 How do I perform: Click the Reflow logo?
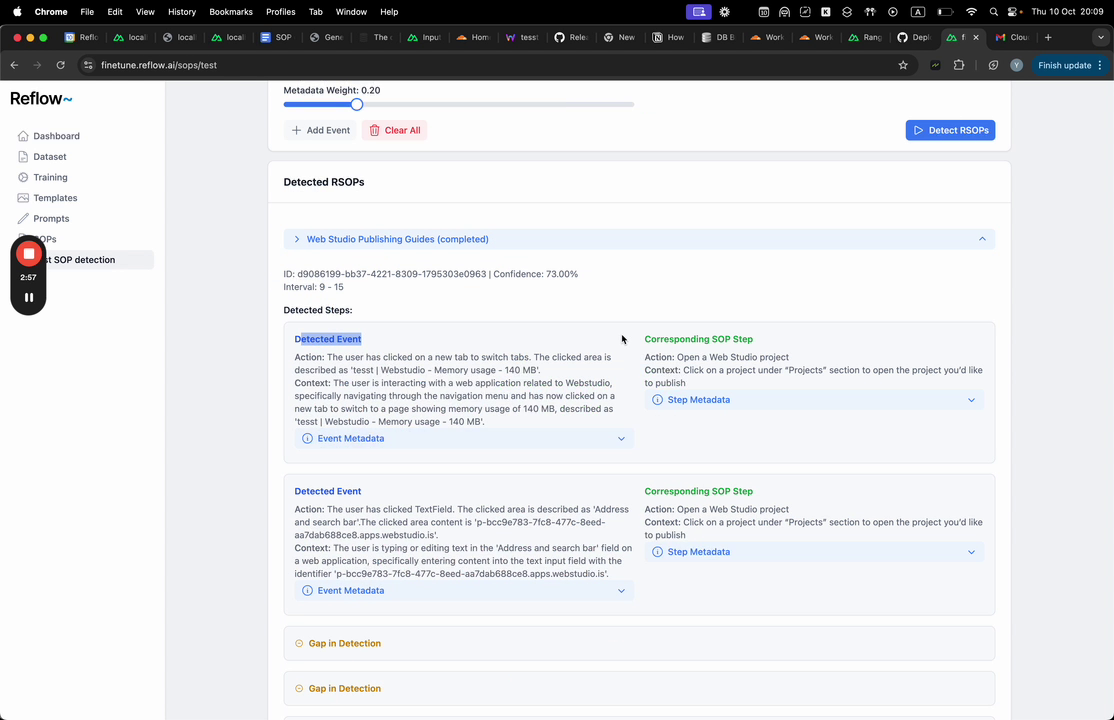tap(41, 99)
